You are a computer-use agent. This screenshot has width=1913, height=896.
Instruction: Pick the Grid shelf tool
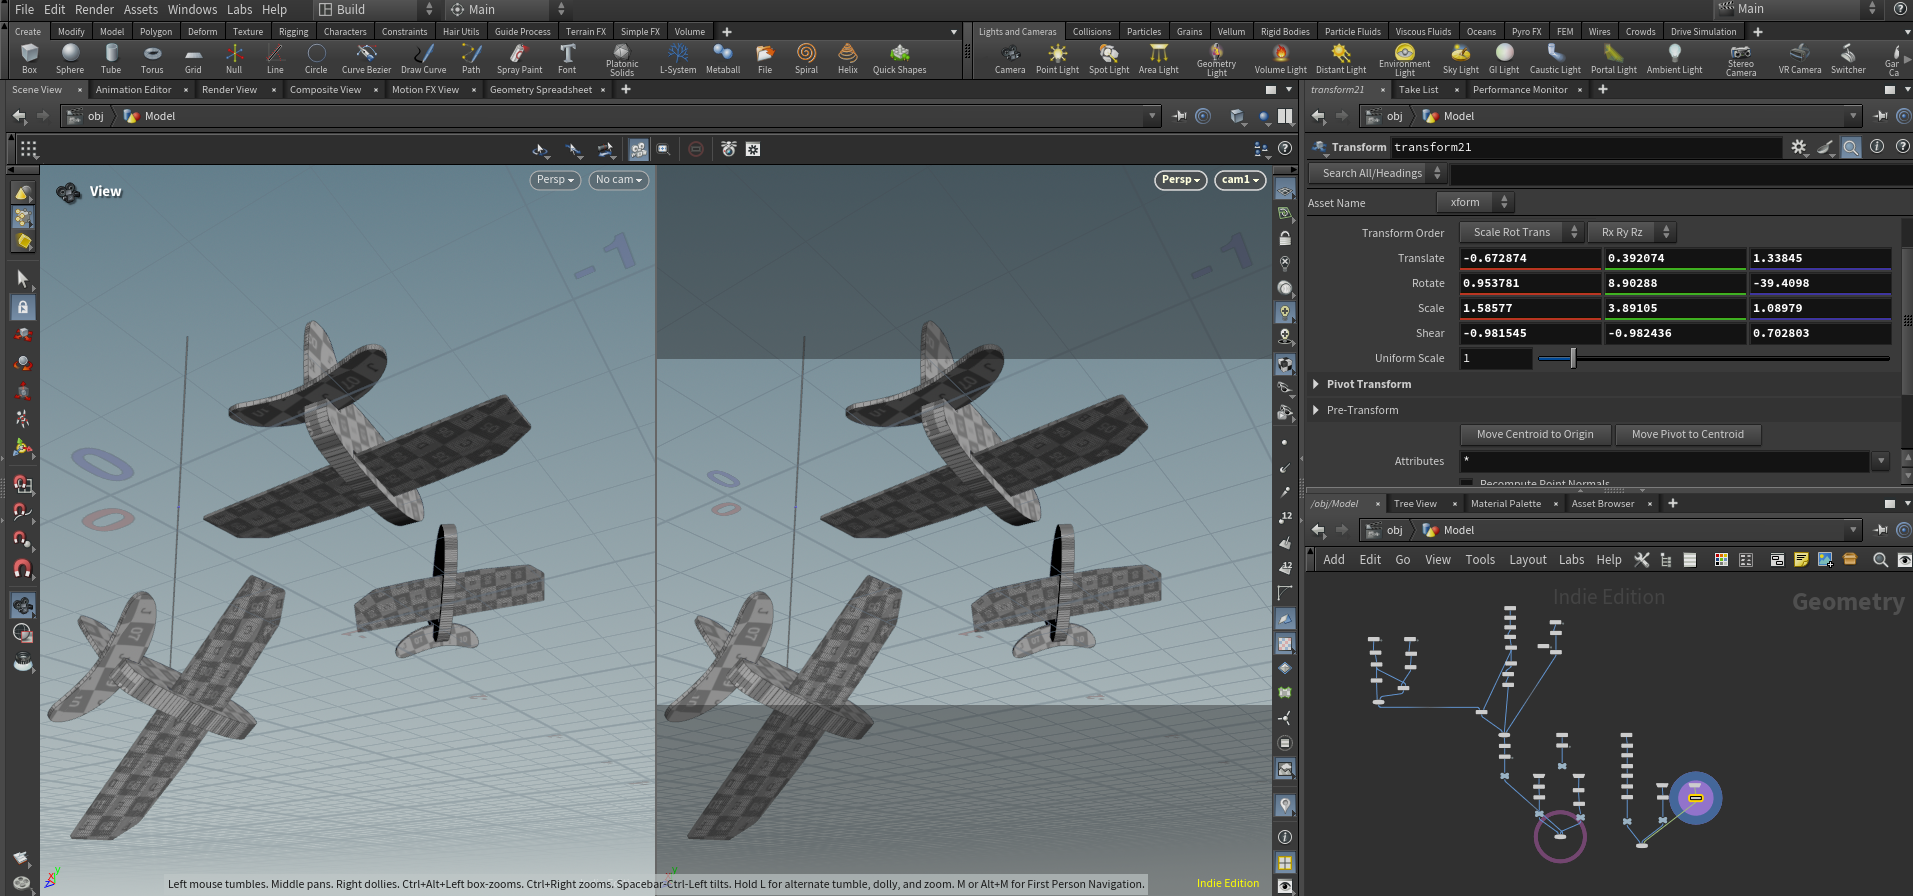click(193, 59)
